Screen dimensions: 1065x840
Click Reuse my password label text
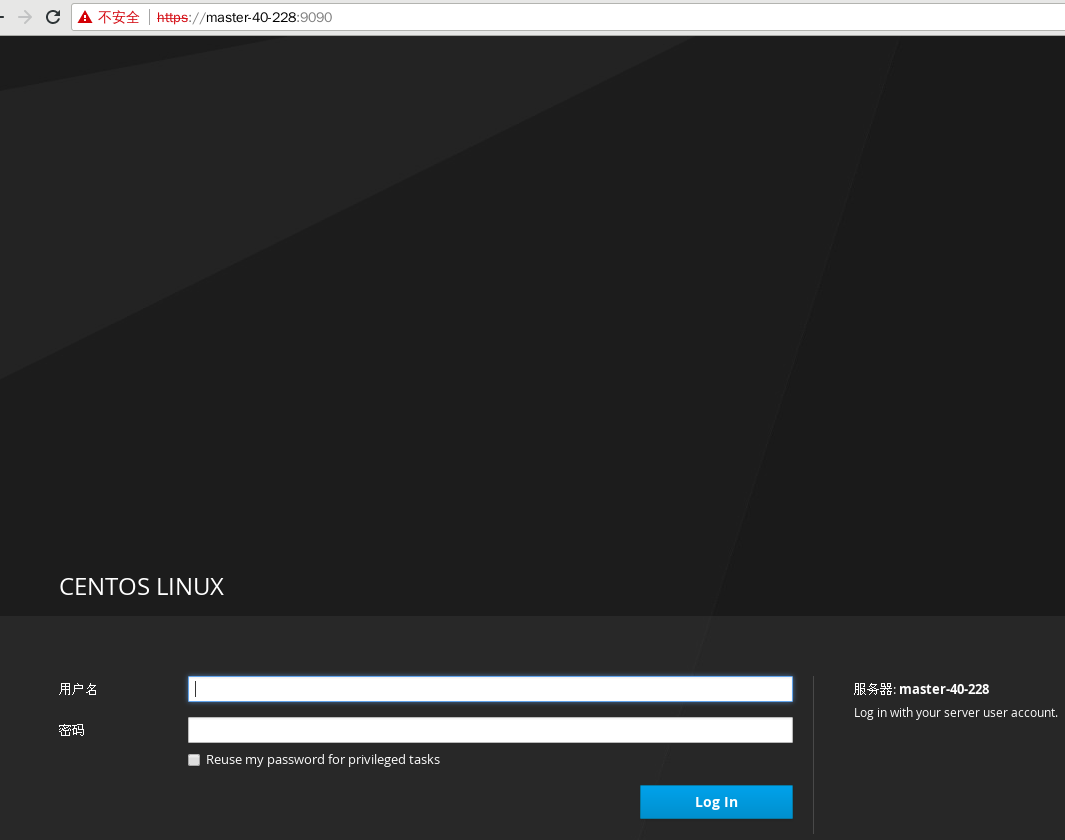(x=323, y=760)
